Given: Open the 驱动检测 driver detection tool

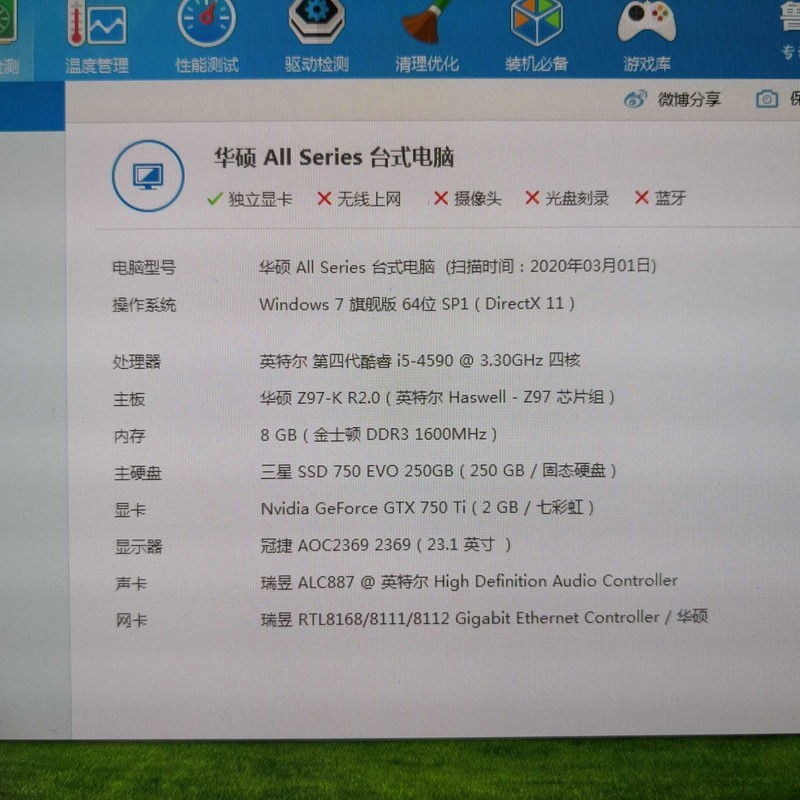Looking at the screenshot, I should tap(316, 37).
